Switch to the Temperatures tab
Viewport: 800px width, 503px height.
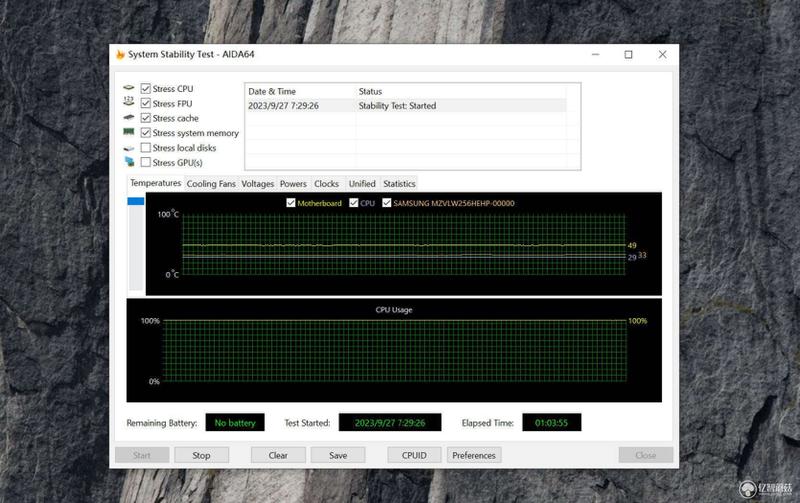(155, 183)
